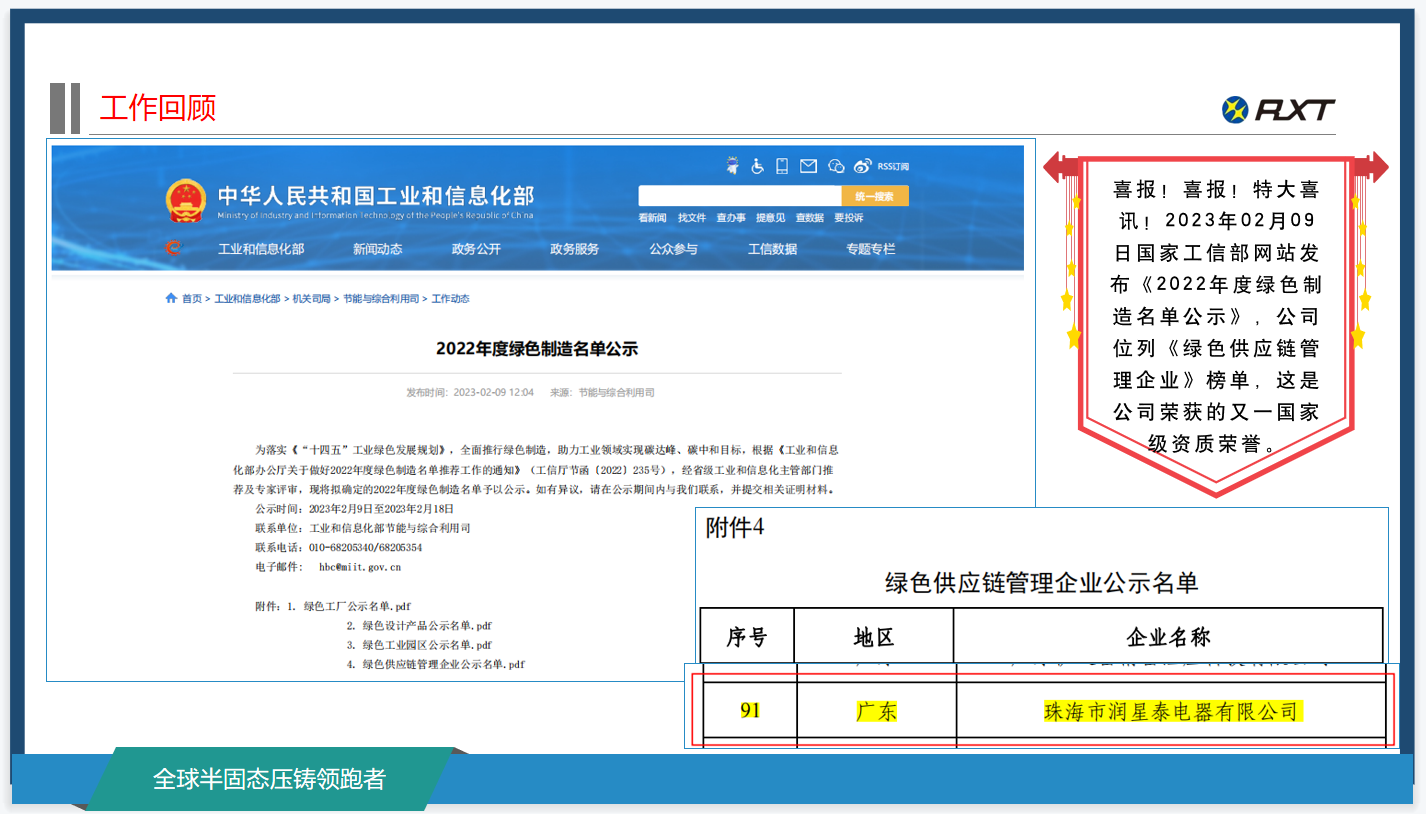Click the 序号 column header

tap(747, 636)
